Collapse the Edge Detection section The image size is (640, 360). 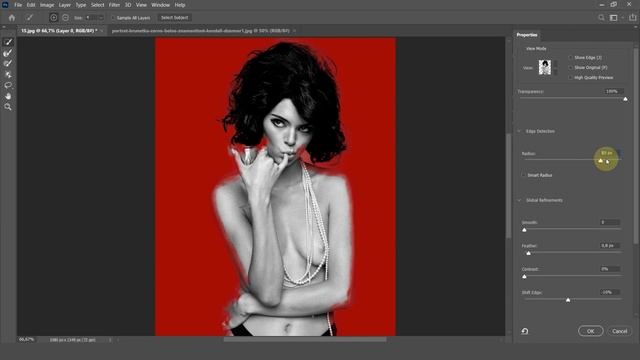point(519,131)
